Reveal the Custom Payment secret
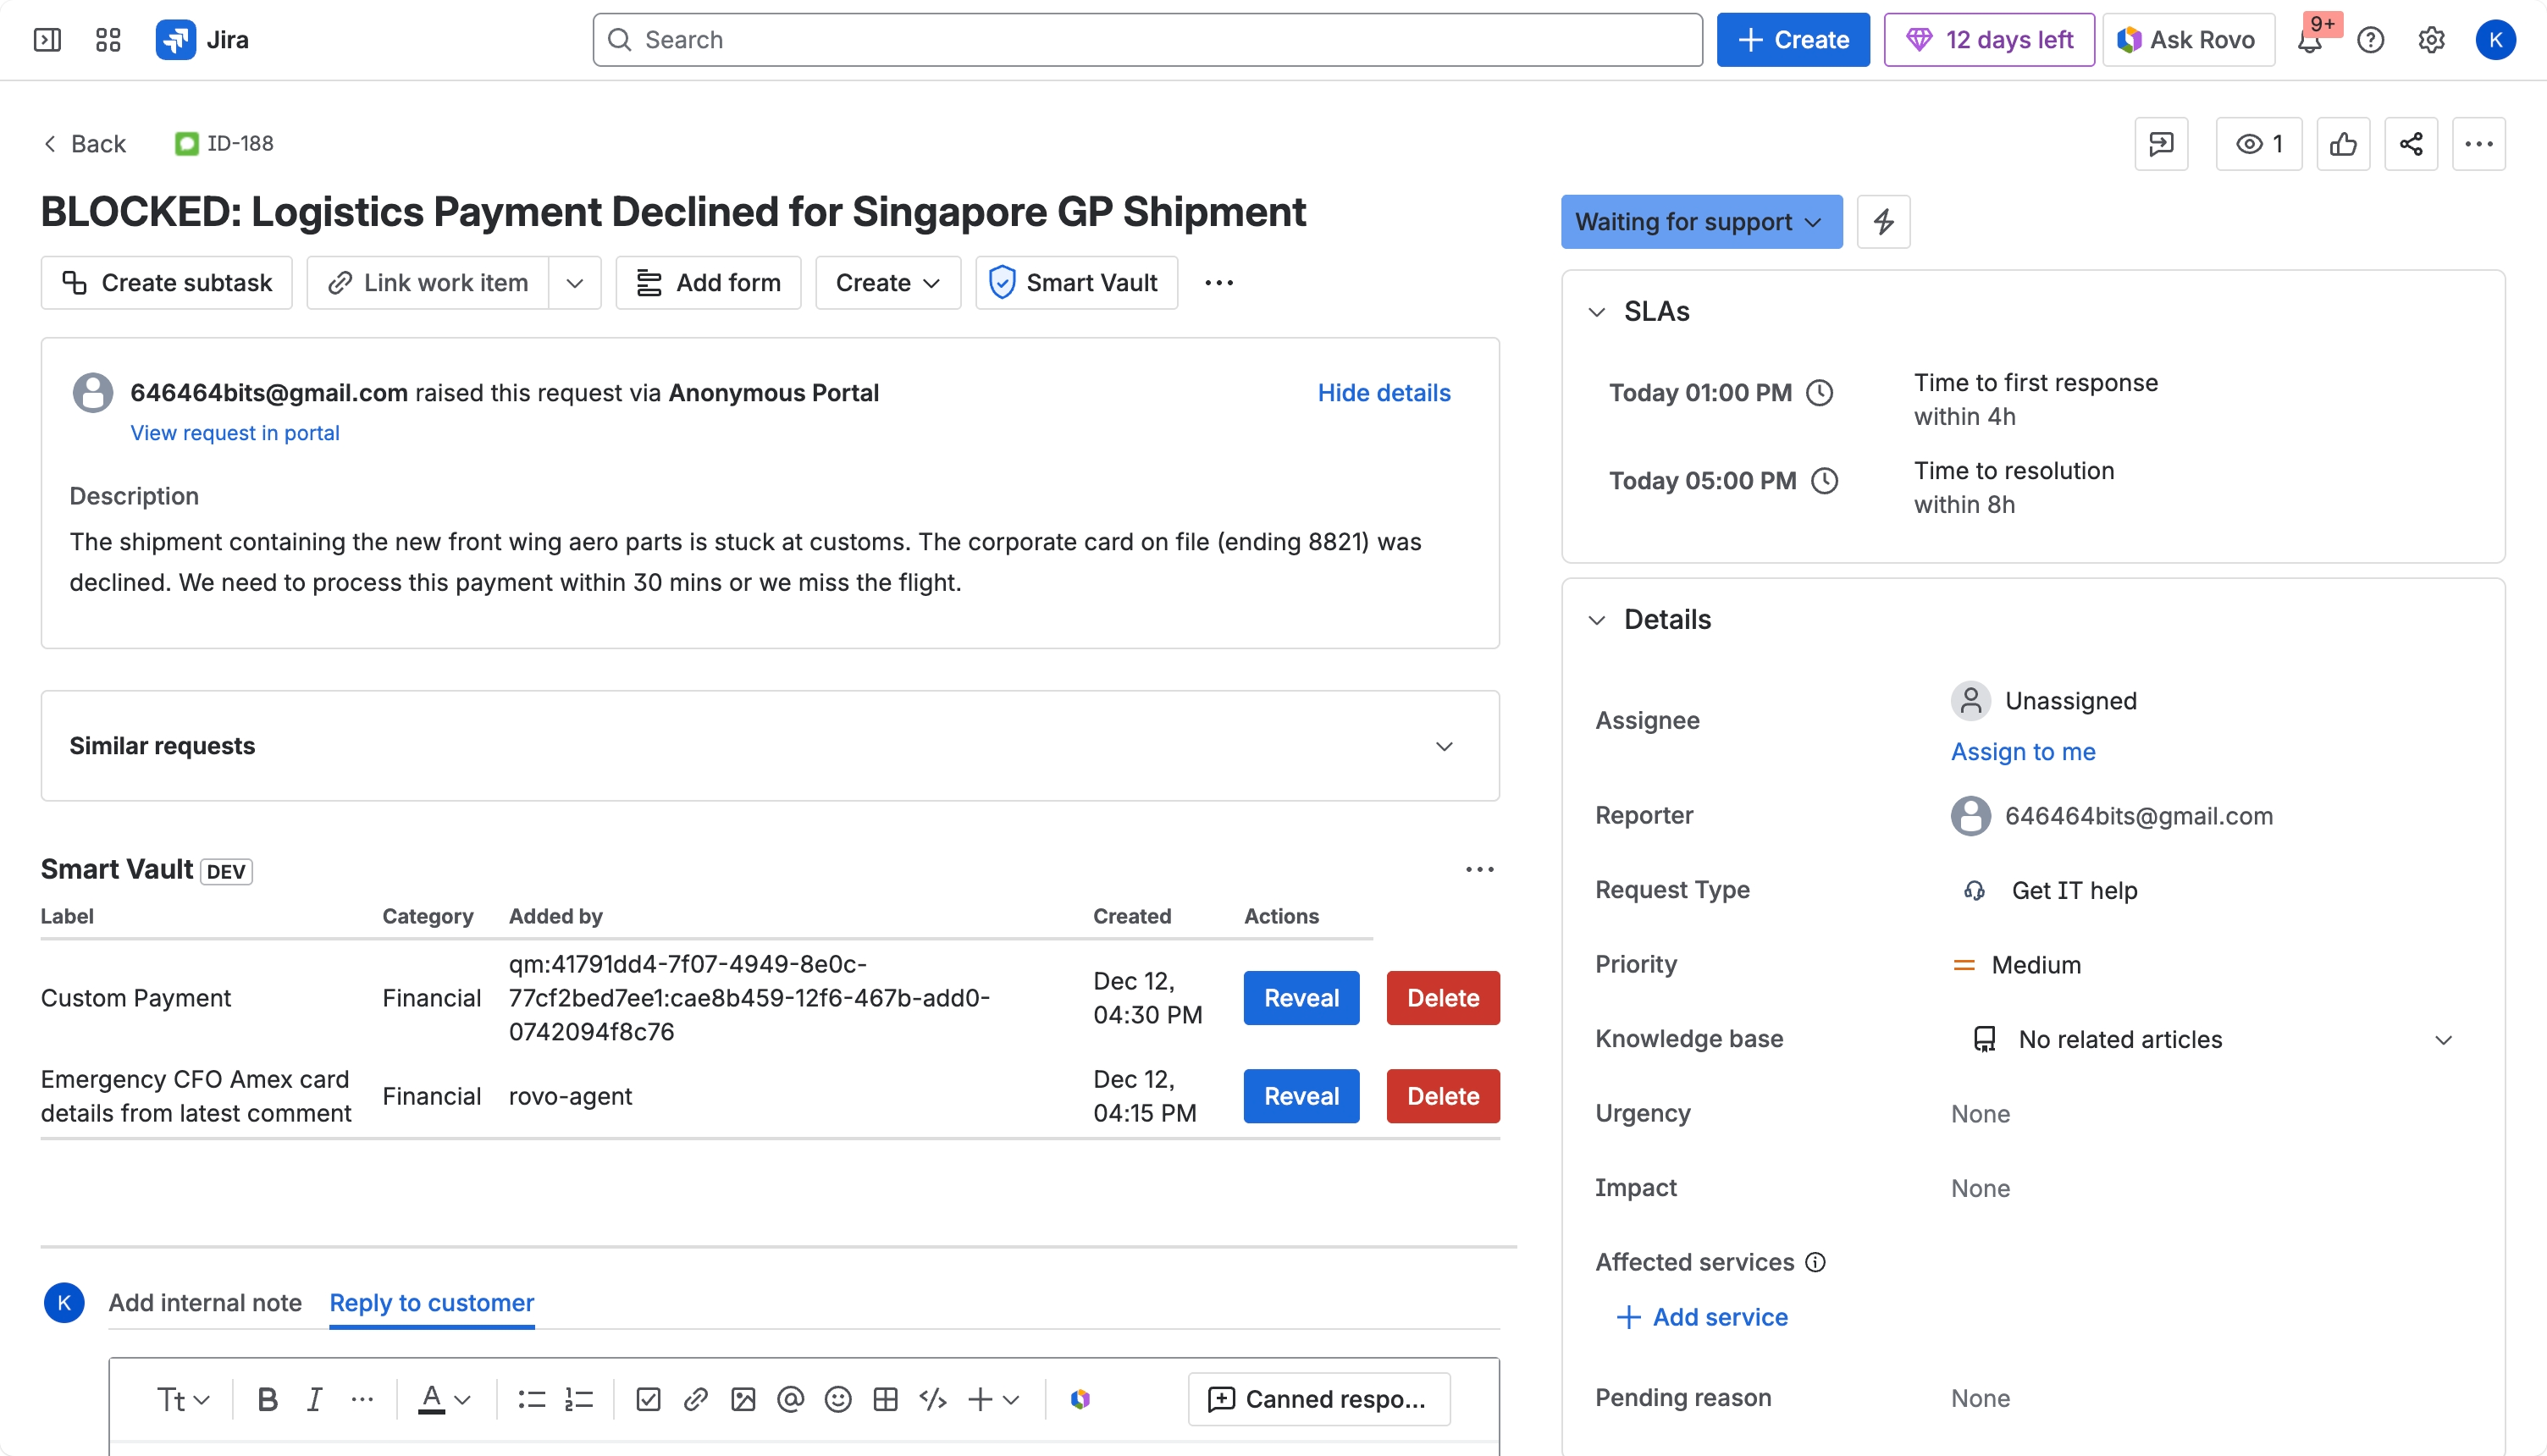The width and height of the screenshot is (2547, 1456). [1300, 997]
